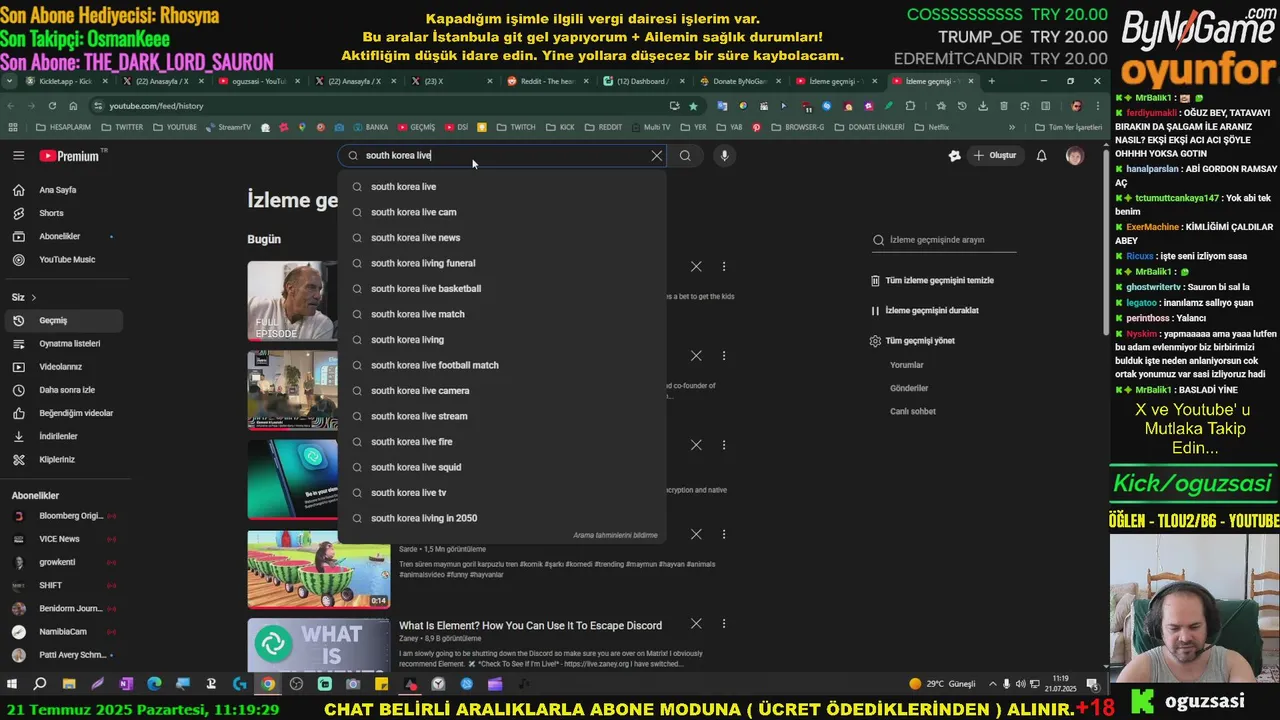This screenshot has width=1280, height=720.
Task: Open Klipleriniz in the sidebar
Action: (x=62, y=459)
